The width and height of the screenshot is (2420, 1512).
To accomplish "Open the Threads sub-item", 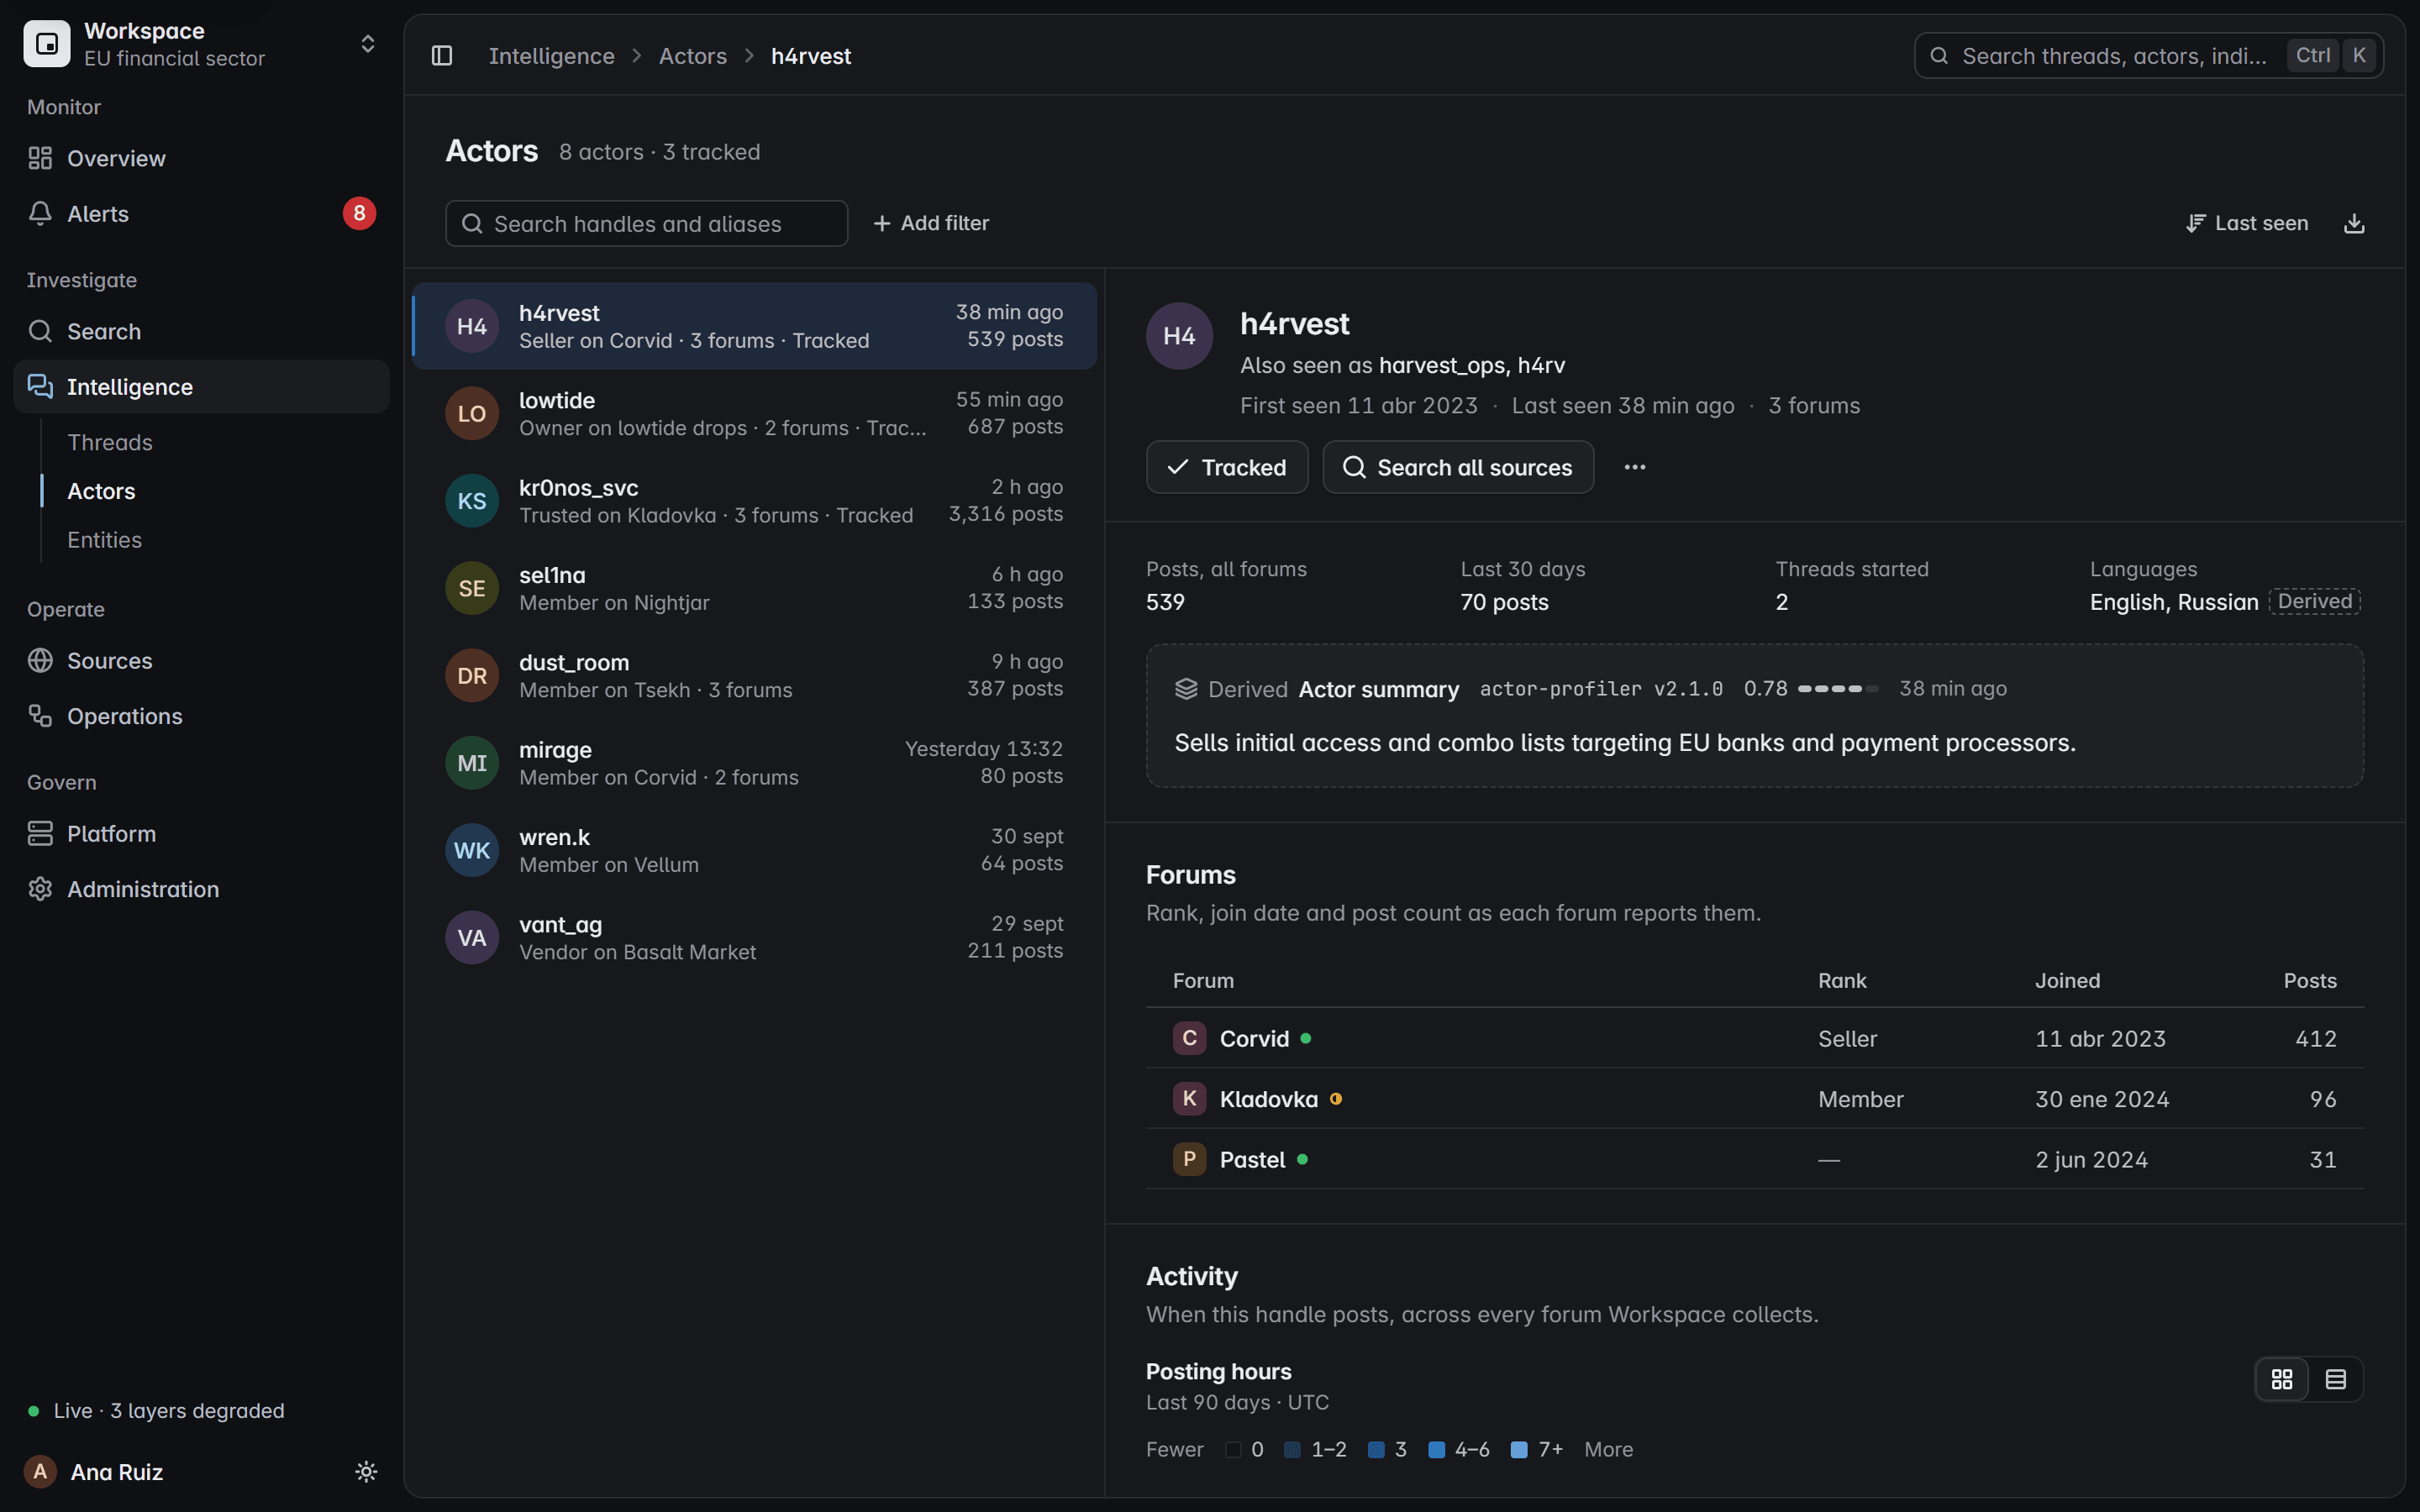I will pyautogui.click(x=110, y=442).
